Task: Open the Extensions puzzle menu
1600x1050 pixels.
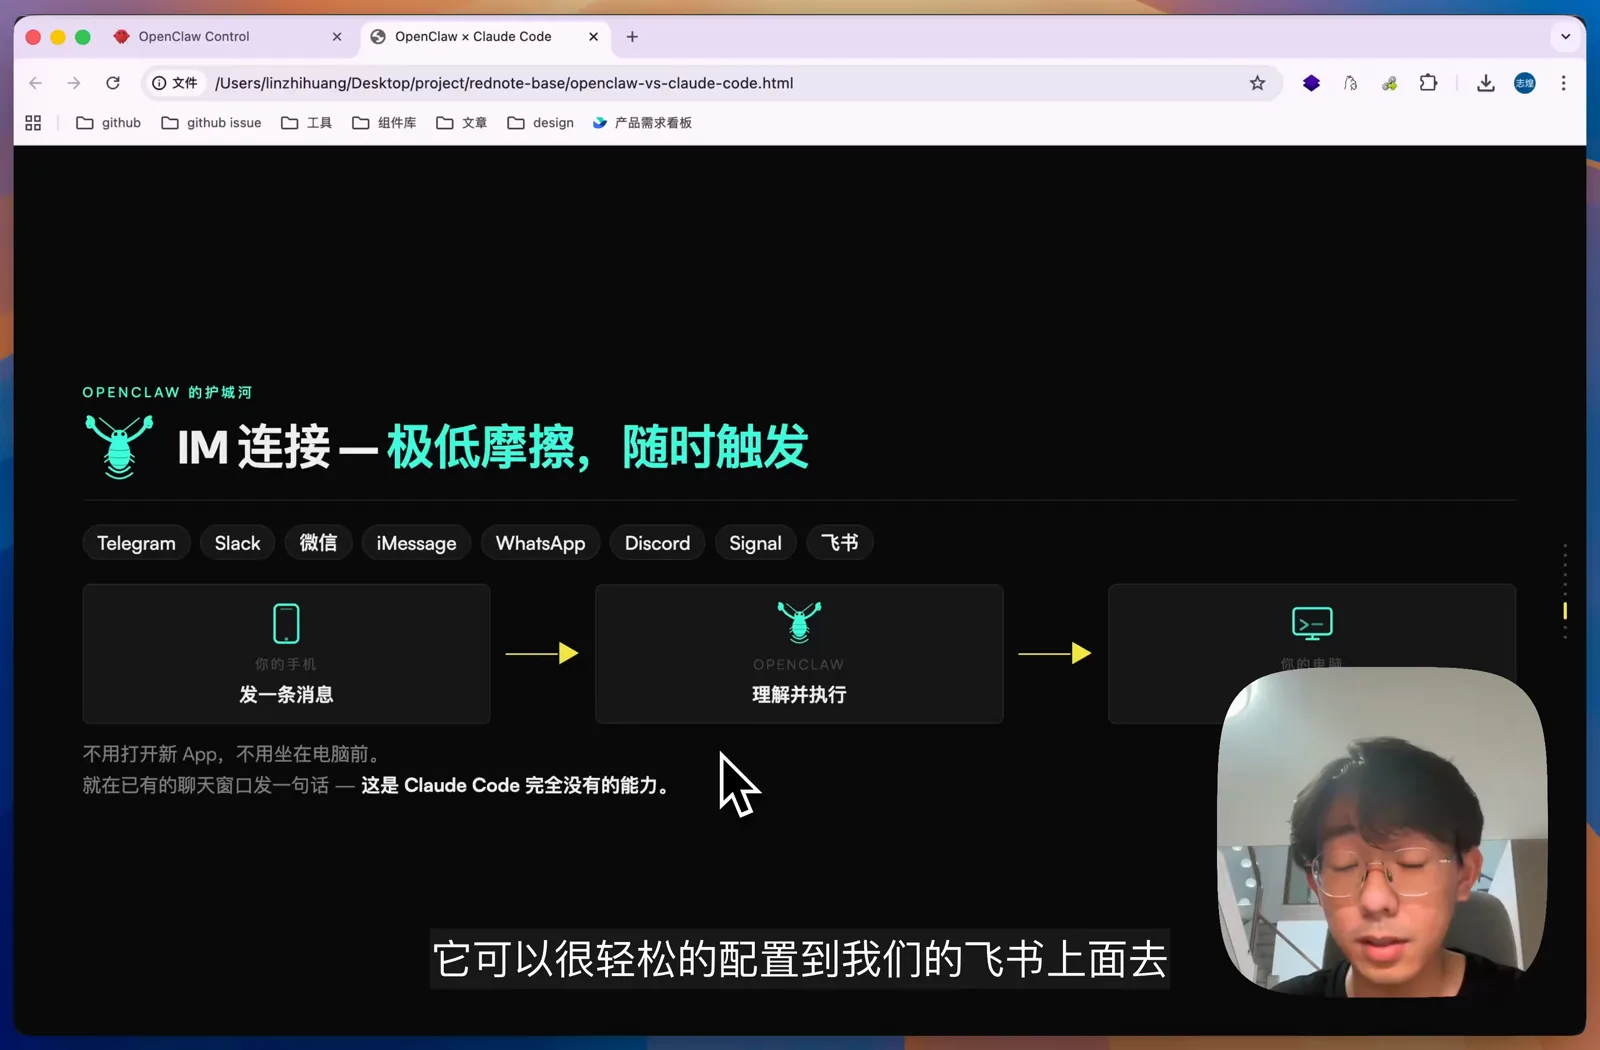Action: (1428, 83)
